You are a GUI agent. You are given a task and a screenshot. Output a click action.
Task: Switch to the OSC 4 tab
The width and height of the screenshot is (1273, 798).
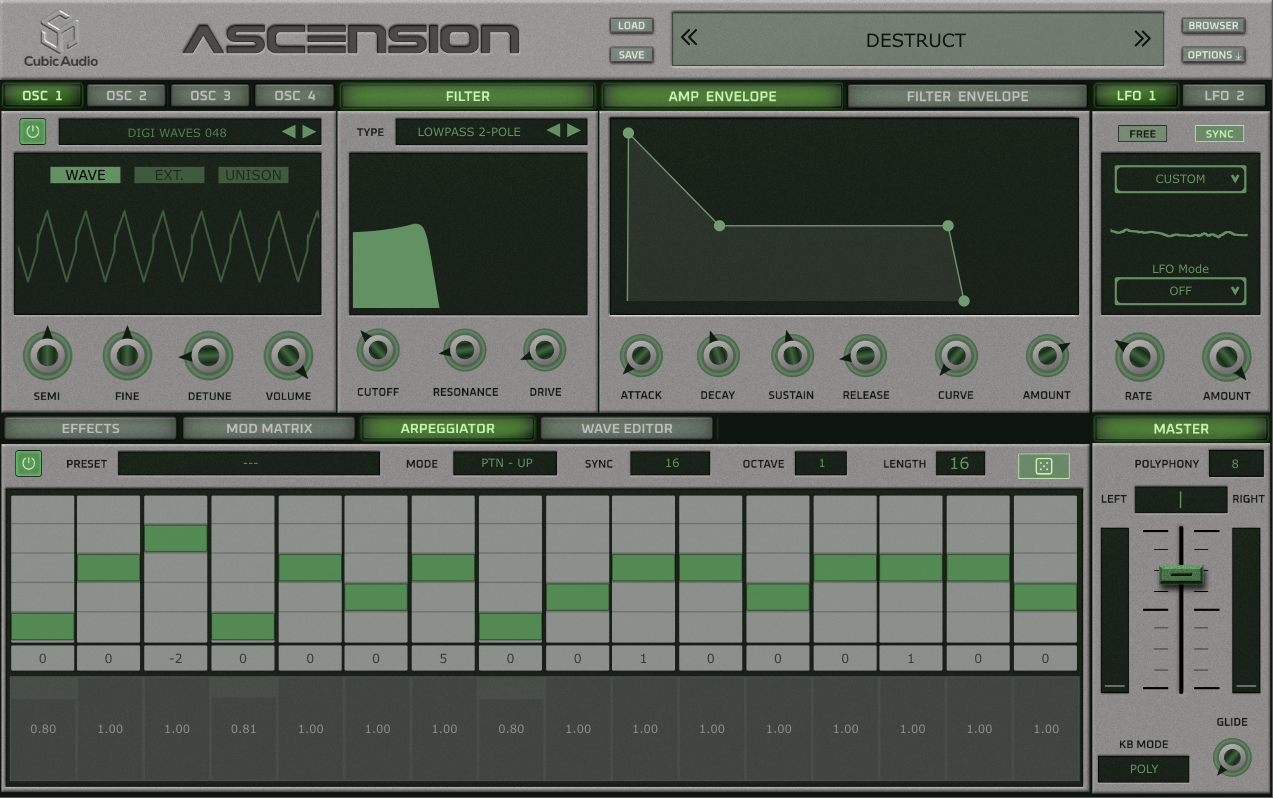pos(295,96)
